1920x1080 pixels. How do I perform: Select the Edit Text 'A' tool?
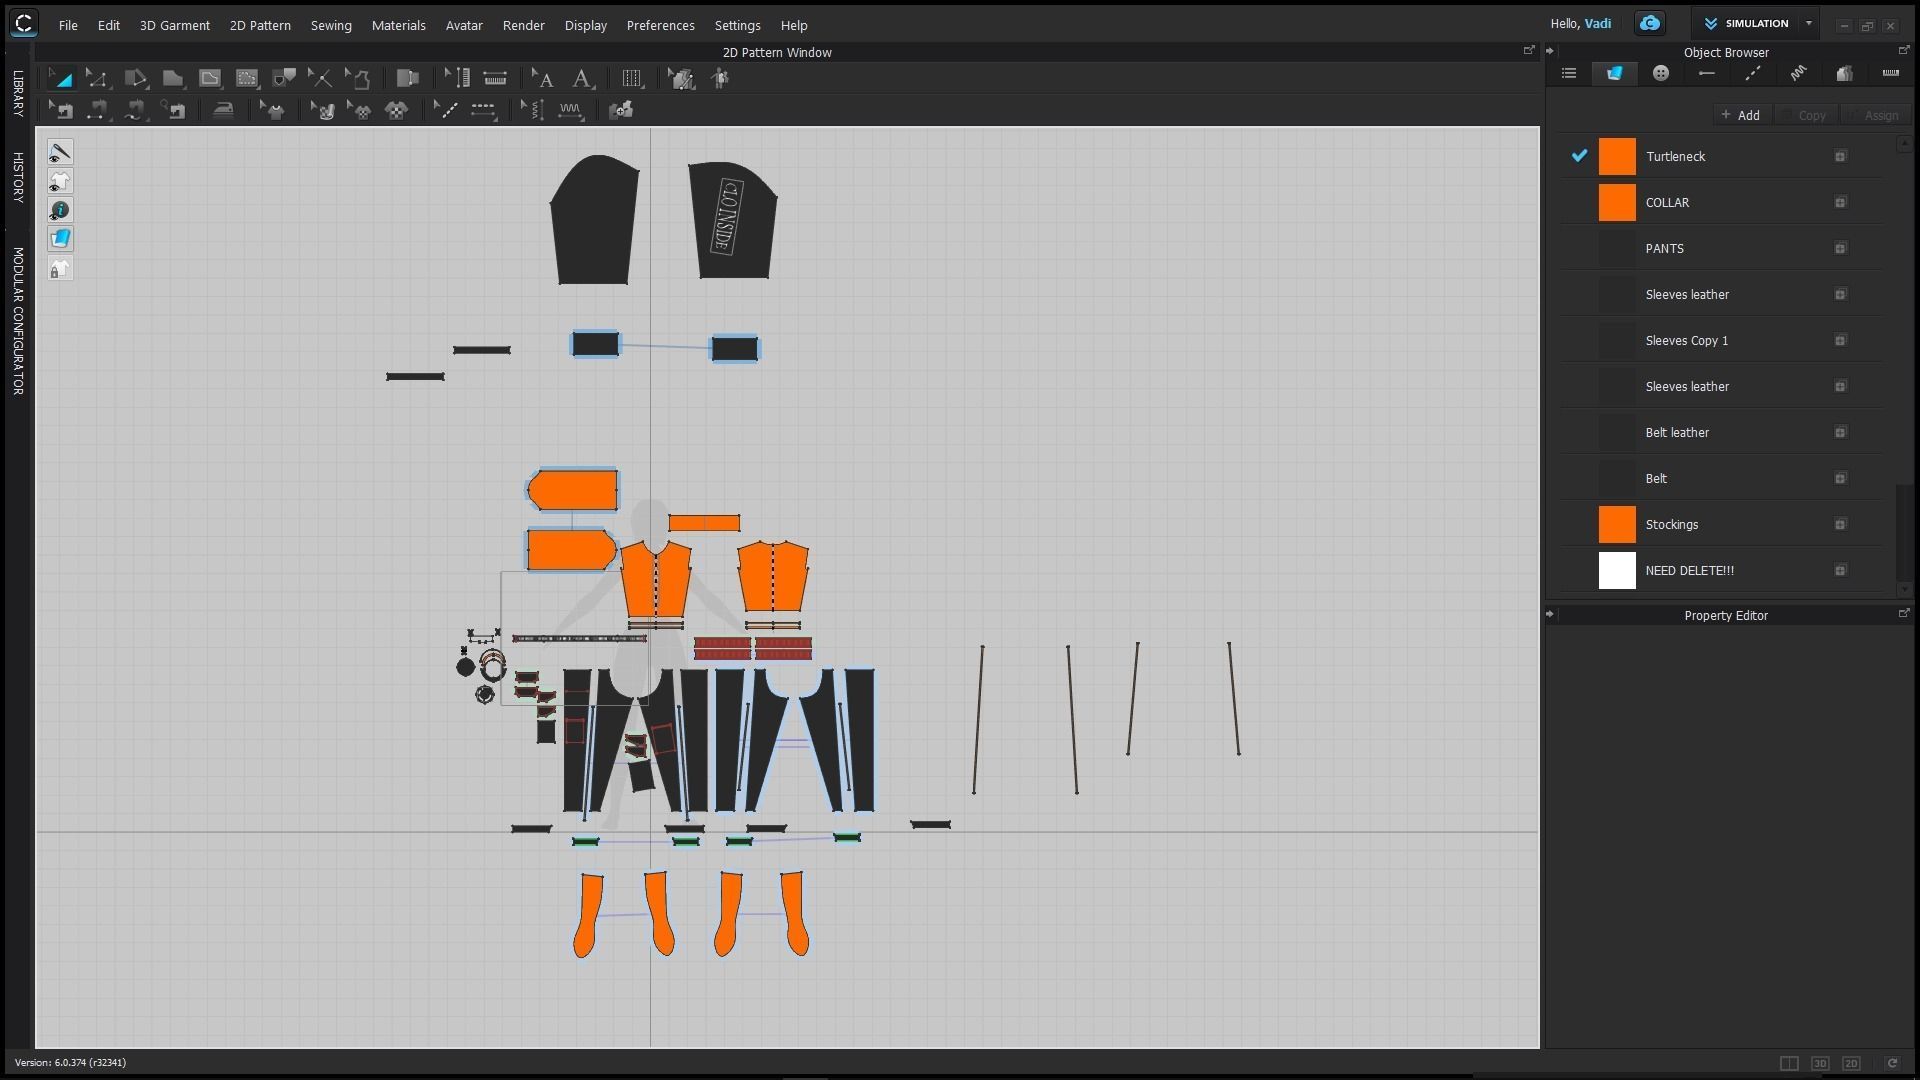pos(543,78)
